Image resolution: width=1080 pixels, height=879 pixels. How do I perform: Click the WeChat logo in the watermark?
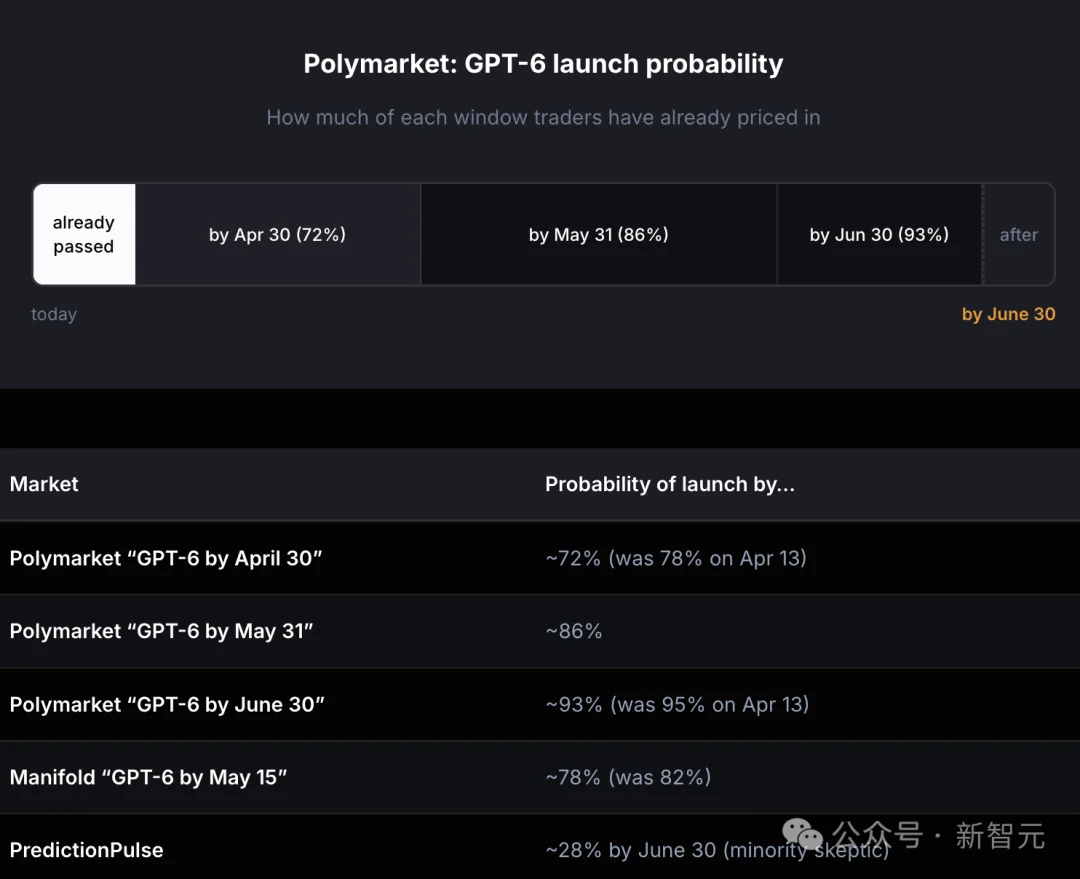803,835
